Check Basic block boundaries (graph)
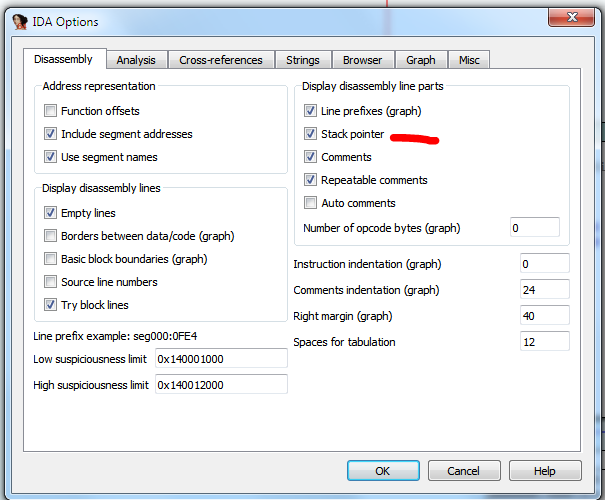This screenshot has width=605, height=500. (51, 259)
